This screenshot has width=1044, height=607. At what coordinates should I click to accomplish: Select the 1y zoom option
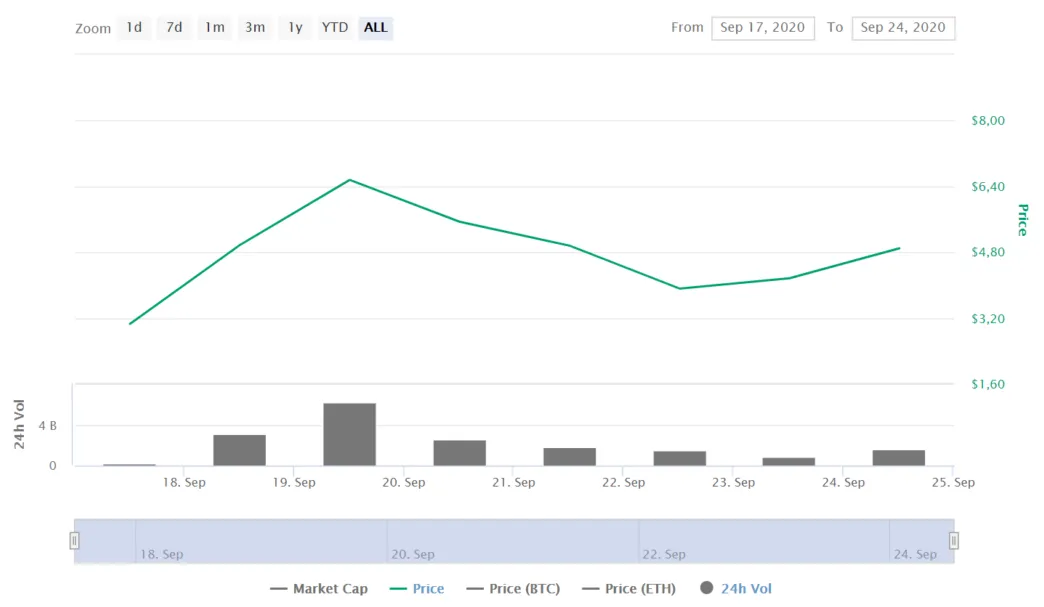pyautogui.click(x=295, y=28)
